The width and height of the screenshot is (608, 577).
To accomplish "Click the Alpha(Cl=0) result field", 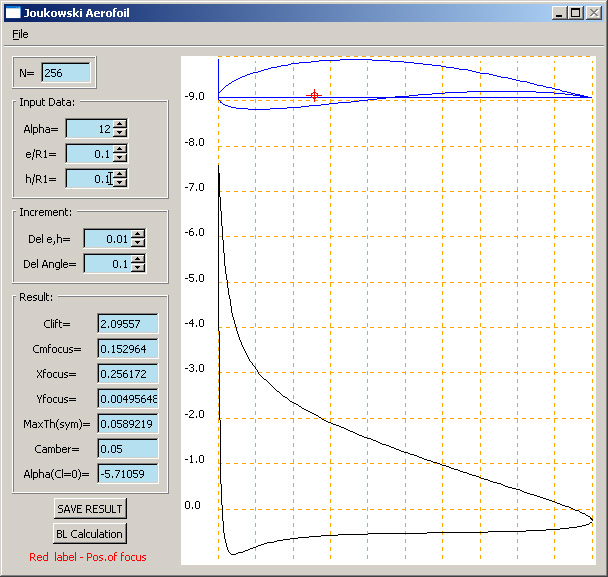I will pos(128,474).
